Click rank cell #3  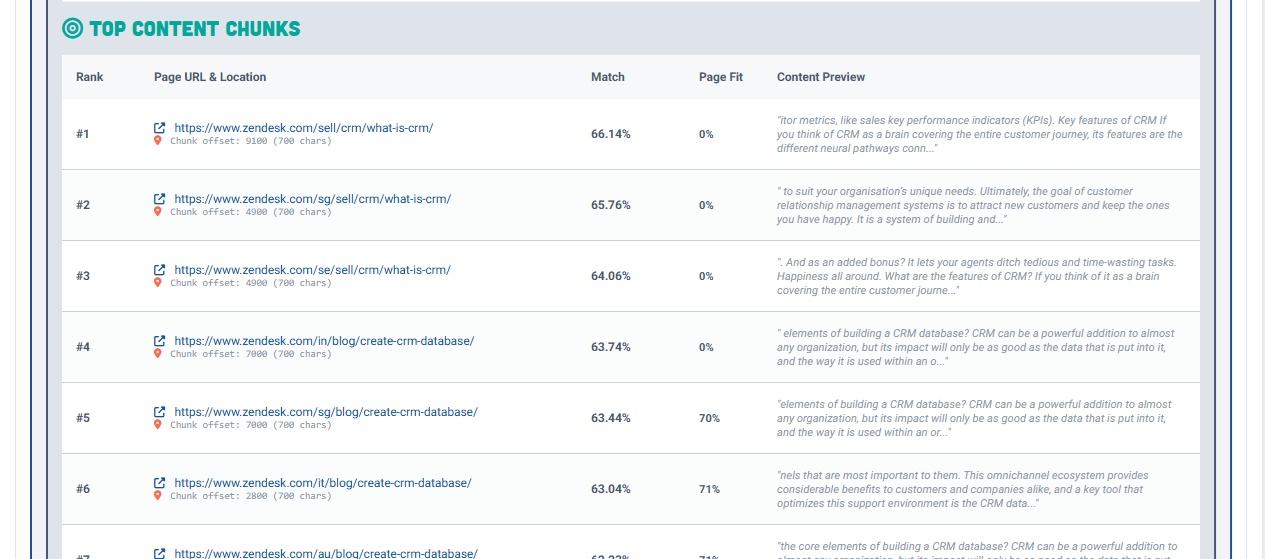point(83,276)
